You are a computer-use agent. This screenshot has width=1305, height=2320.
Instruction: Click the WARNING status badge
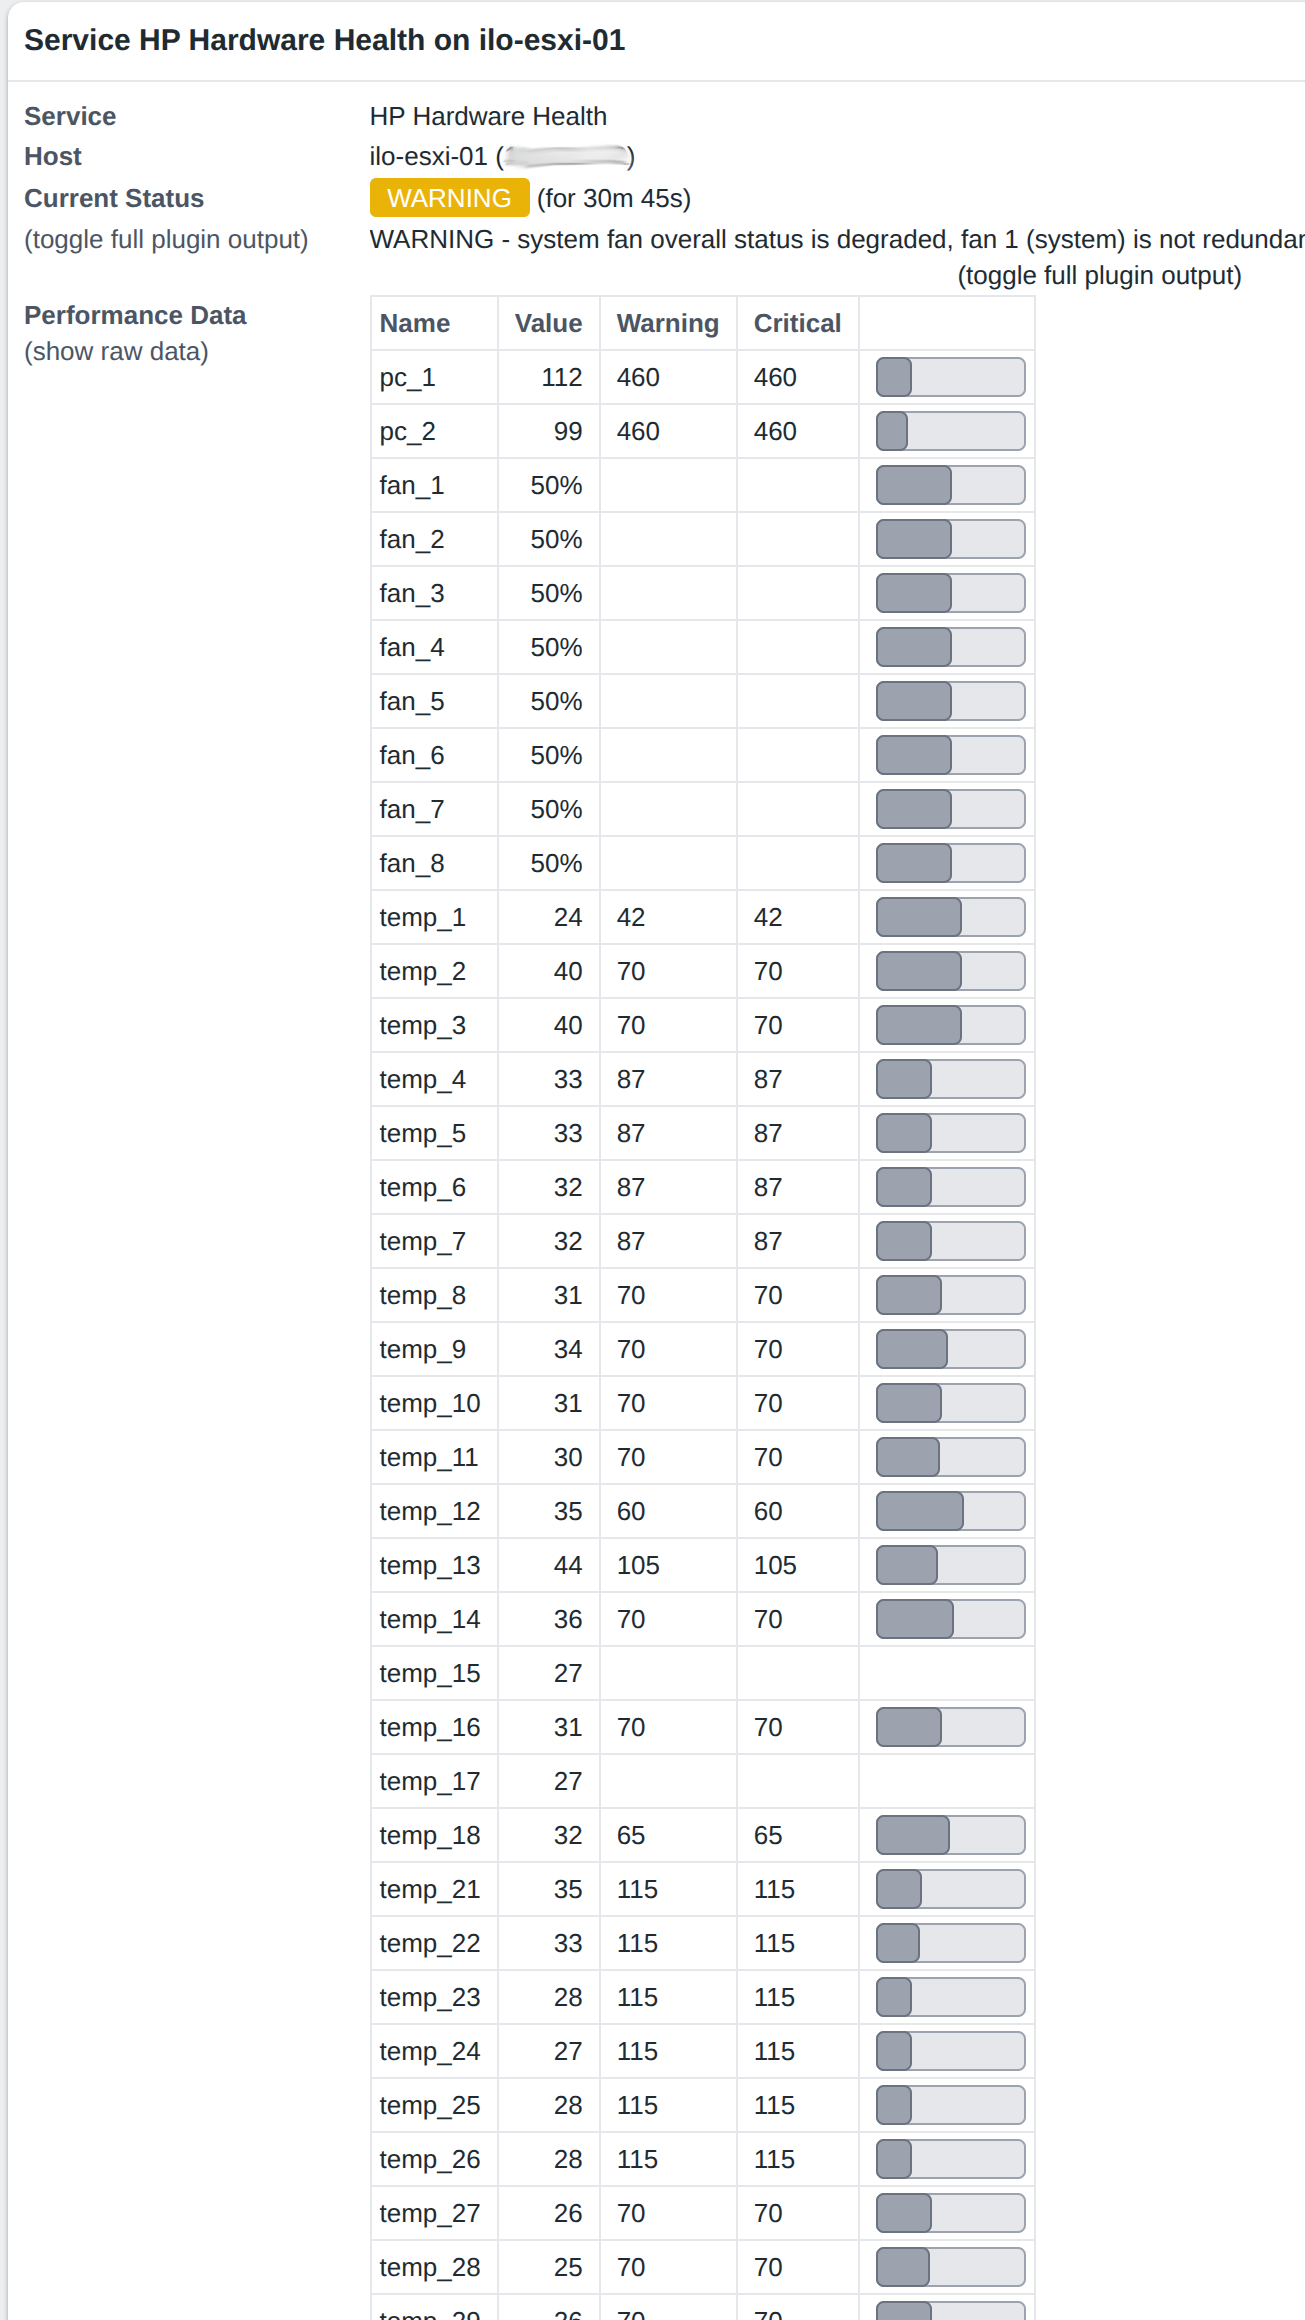coord(449,198)
